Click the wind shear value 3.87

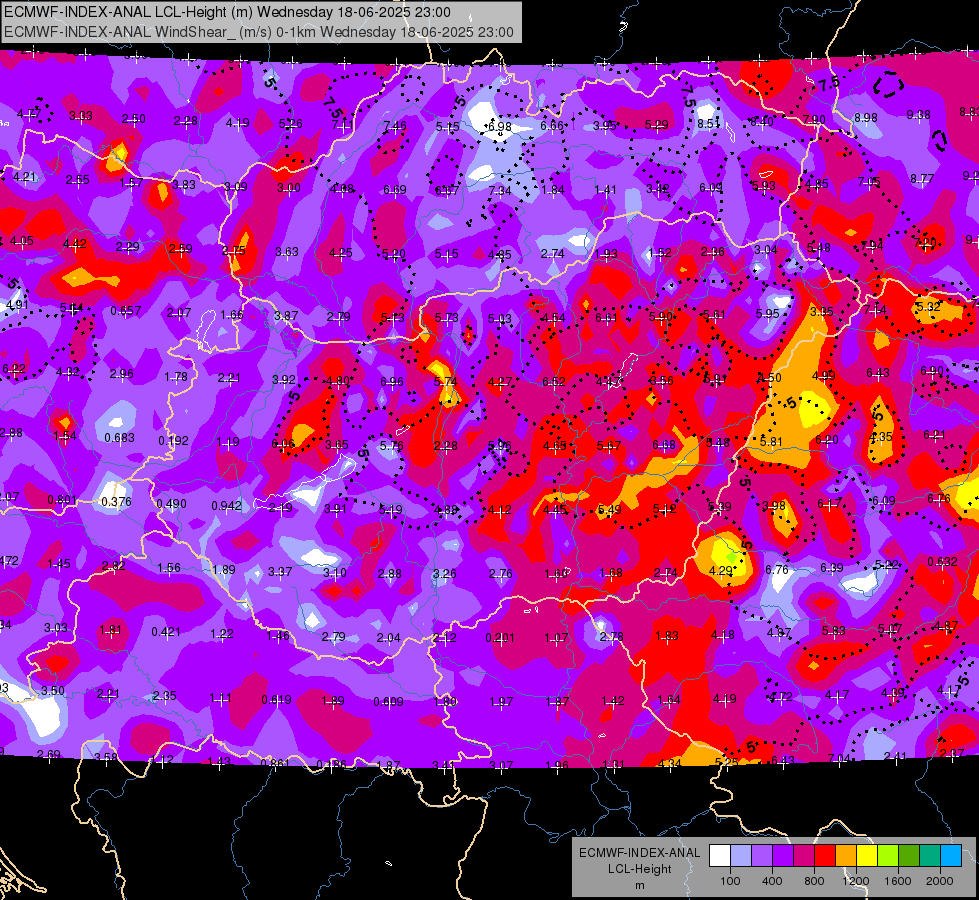point(285,315)
